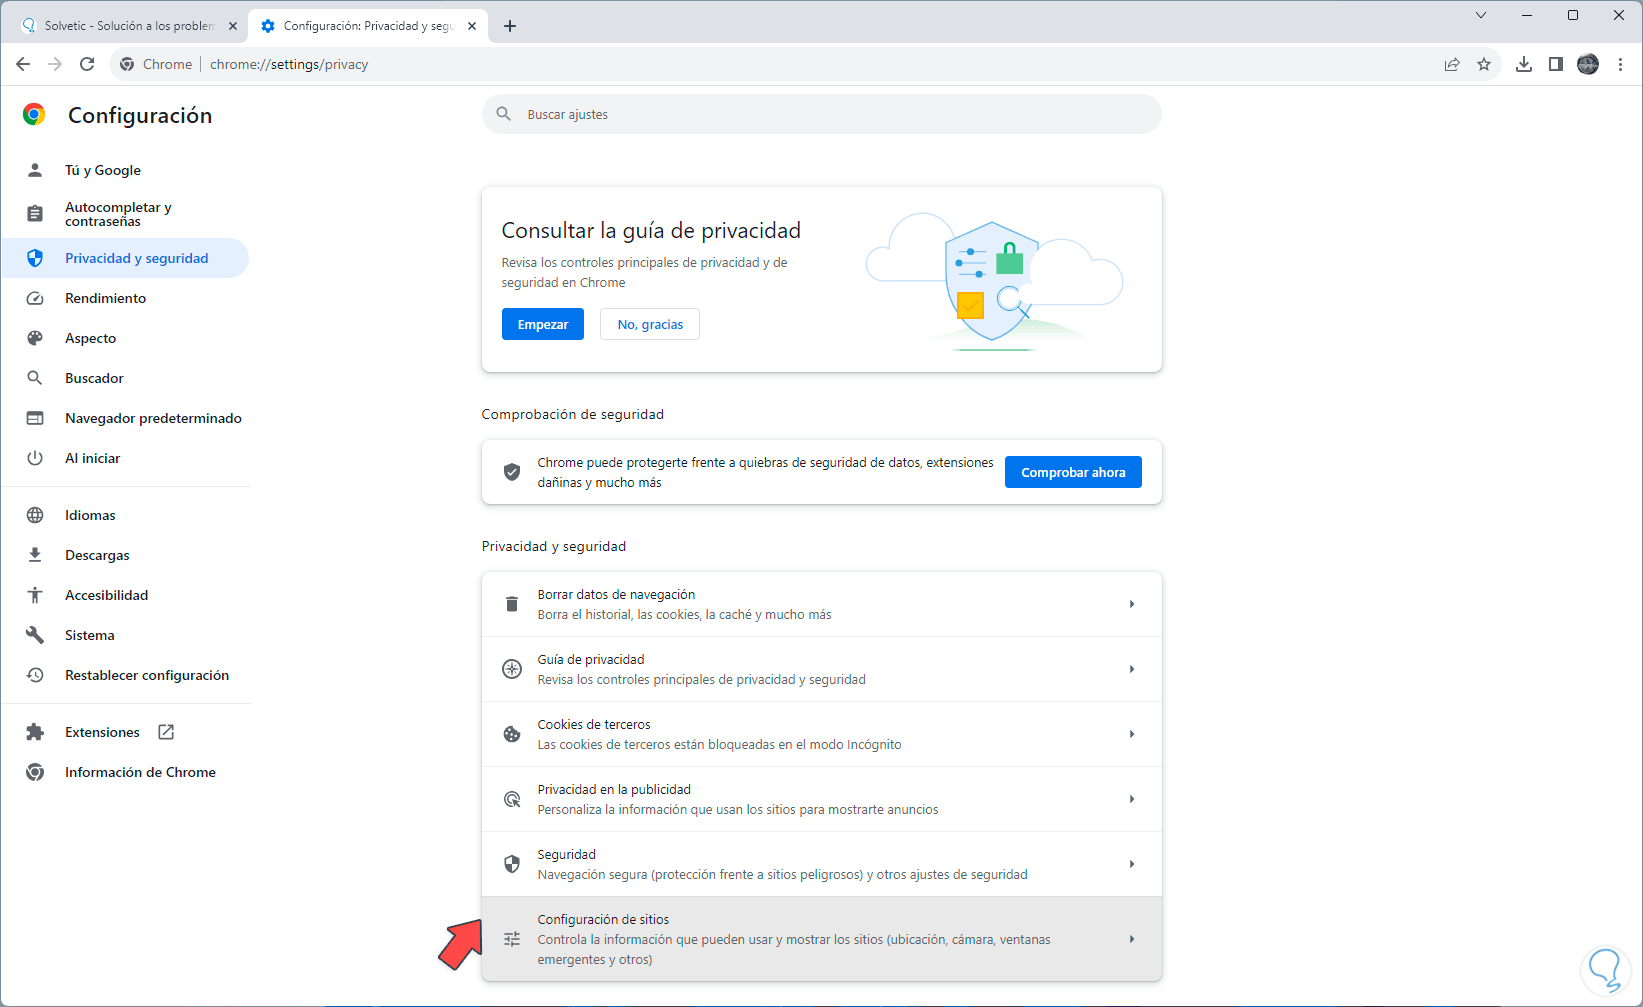Toggle the side panel icon
Image resolution: width=1643 pixels, height=1007 pixels.
point(1556,64)
